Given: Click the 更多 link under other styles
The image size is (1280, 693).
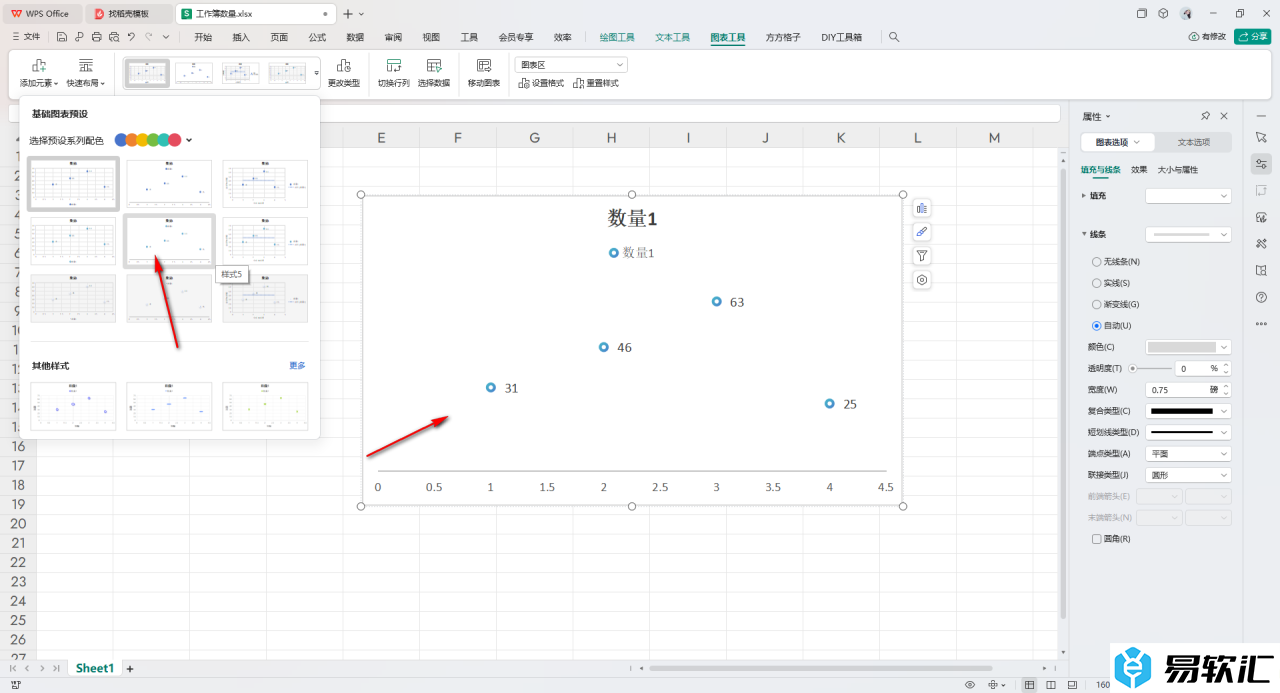Looking at the screenshot, I should tap(298, 366).
